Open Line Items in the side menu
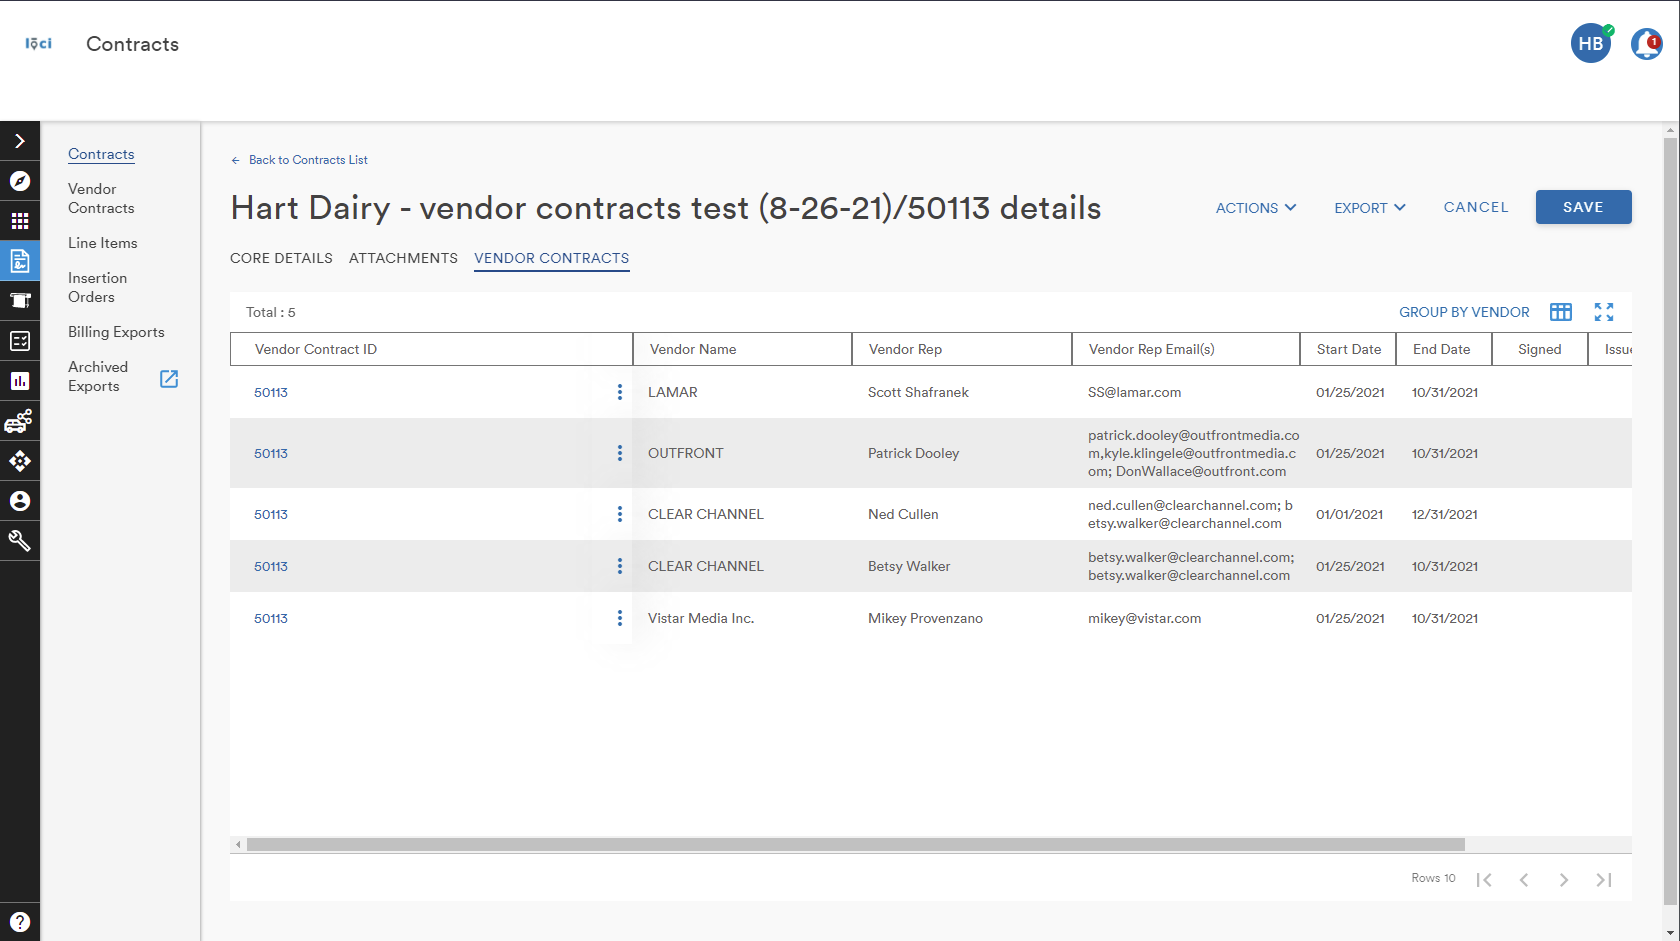1680x941 pixels. pyautogui.click(x=103, y=243)
